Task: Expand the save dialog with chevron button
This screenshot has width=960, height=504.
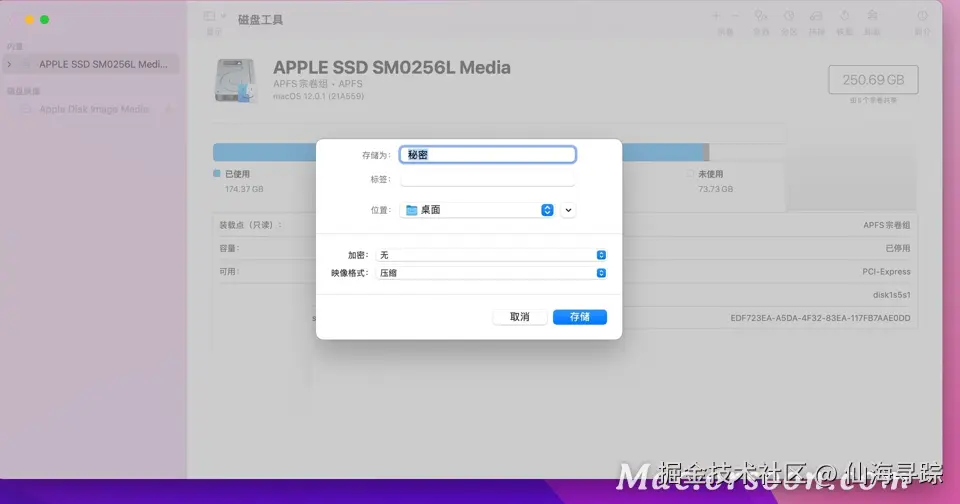Action: click(568, 210)
